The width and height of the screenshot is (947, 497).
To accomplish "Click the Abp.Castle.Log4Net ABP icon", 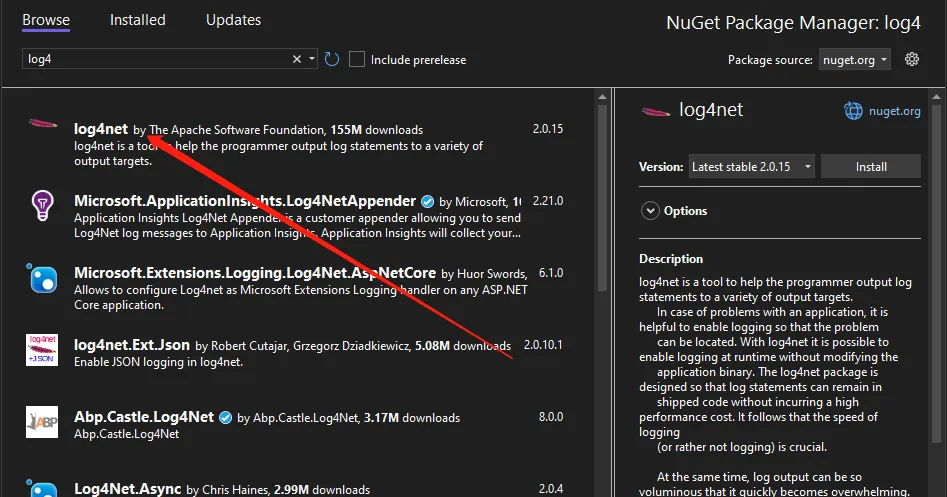I will (42, 422).
